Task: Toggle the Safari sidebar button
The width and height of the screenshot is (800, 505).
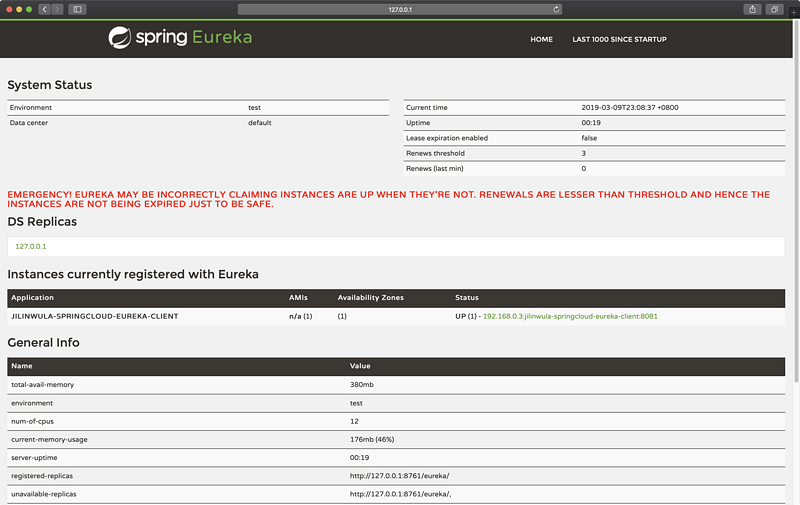Action: coord(78,9)
